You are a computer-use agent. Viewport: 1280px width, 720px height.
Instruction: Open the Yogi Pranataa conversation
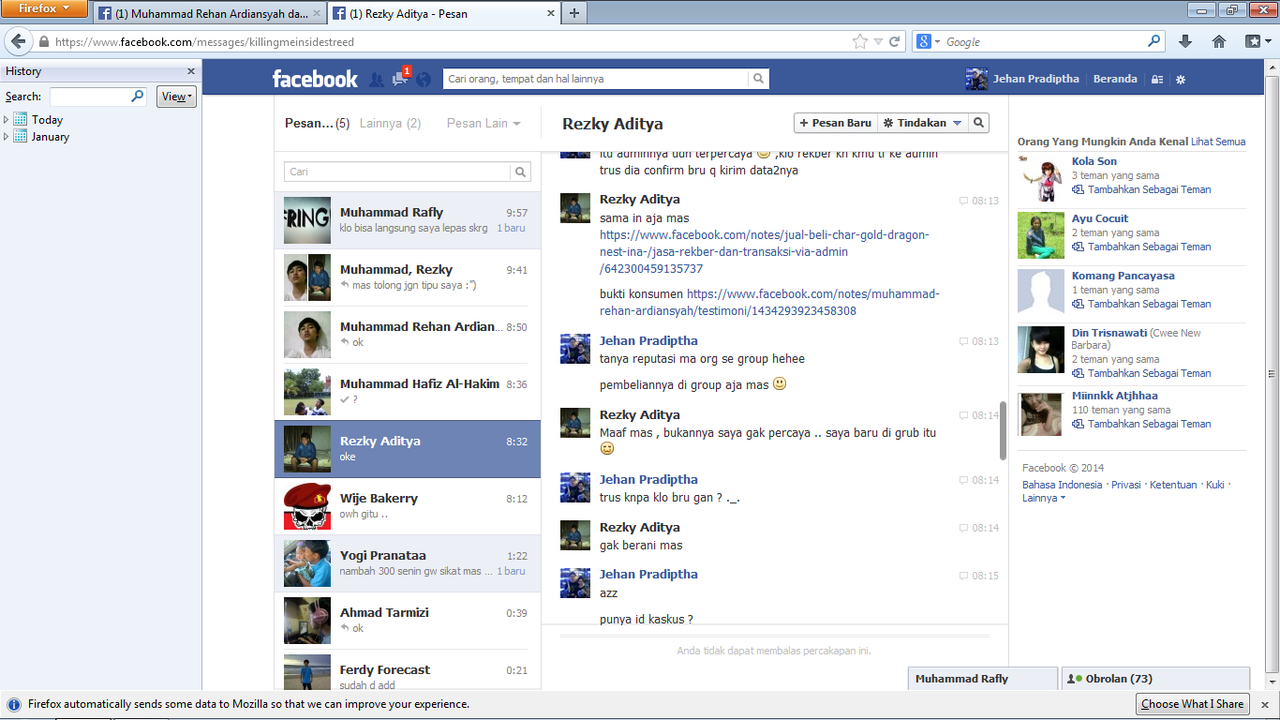pos(407,563)
